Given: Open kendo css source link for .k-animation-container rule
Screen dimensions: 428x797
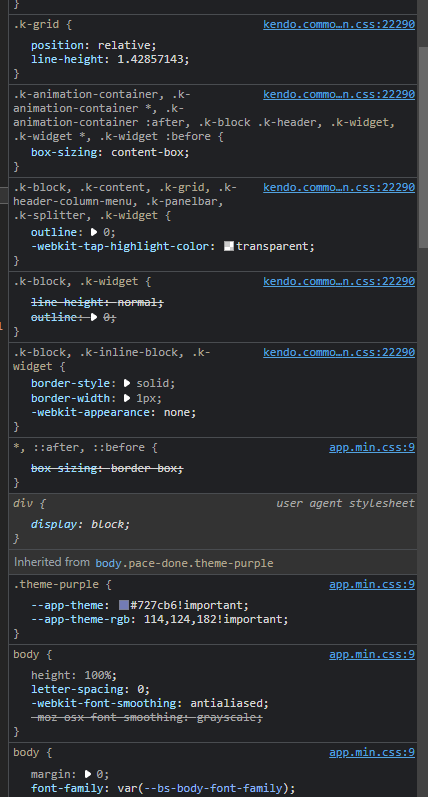Looking at the screenshot, I should (339, 95).
